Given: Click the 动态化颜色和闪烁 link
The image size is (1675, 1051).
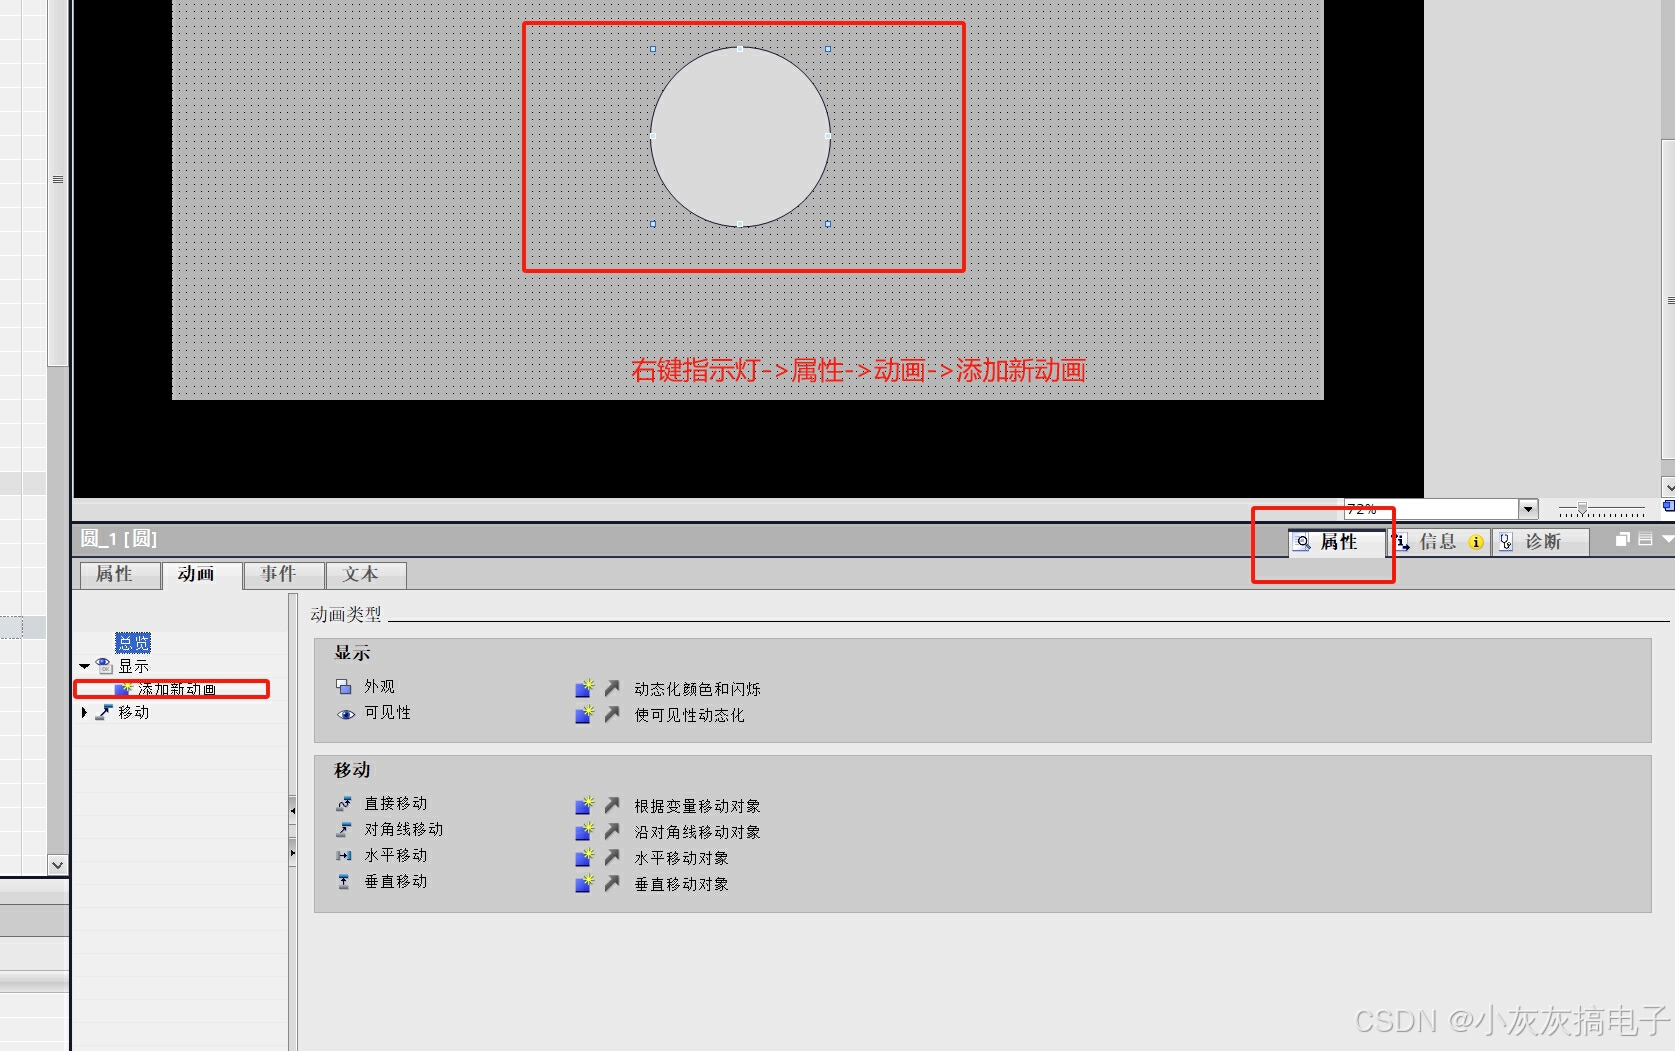Looking at the screenshot, I should (x=697, y=689).
